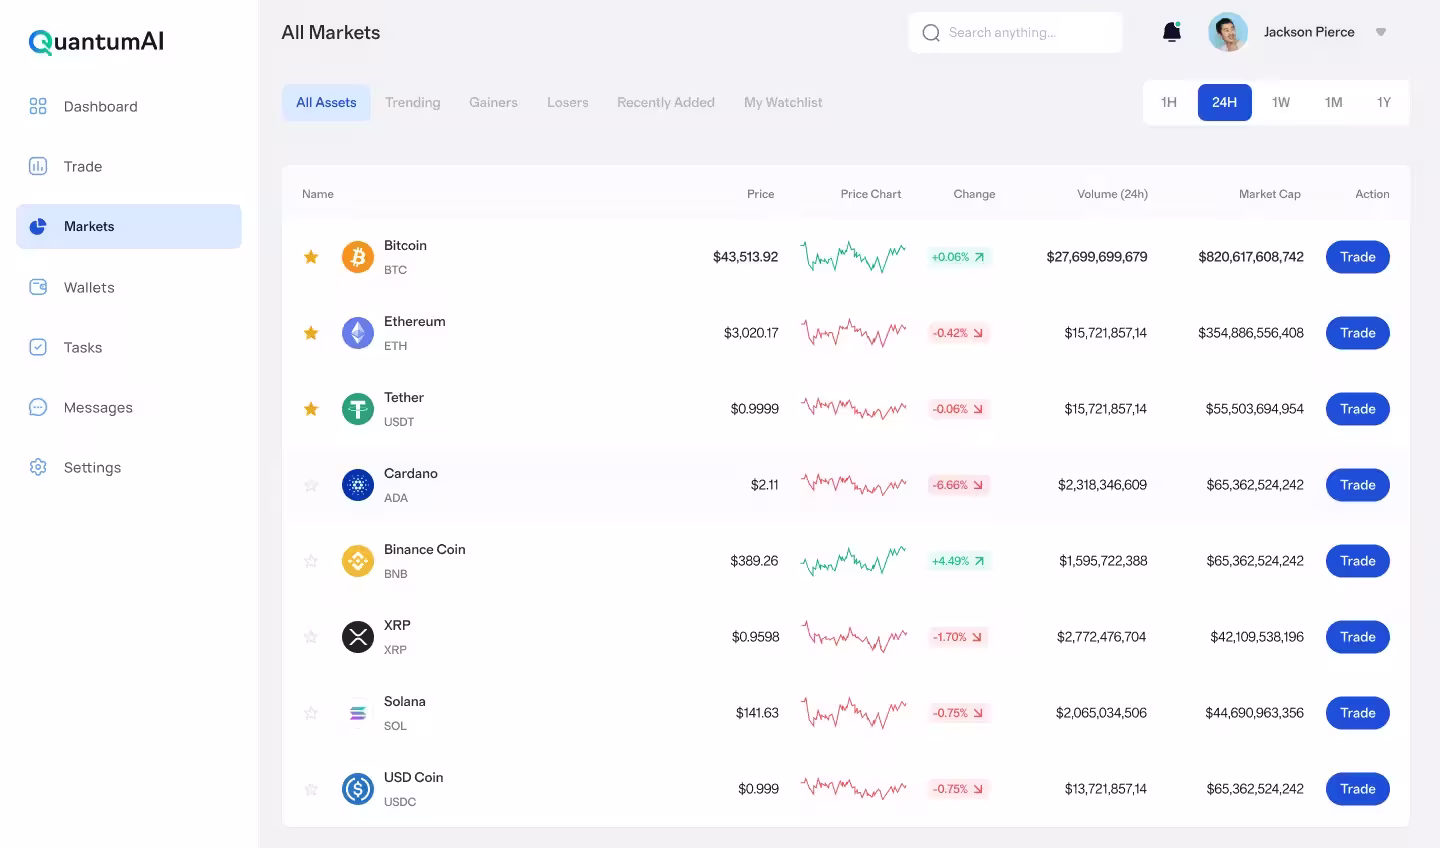Switch to the Losers tab

[x=568, y=102]
